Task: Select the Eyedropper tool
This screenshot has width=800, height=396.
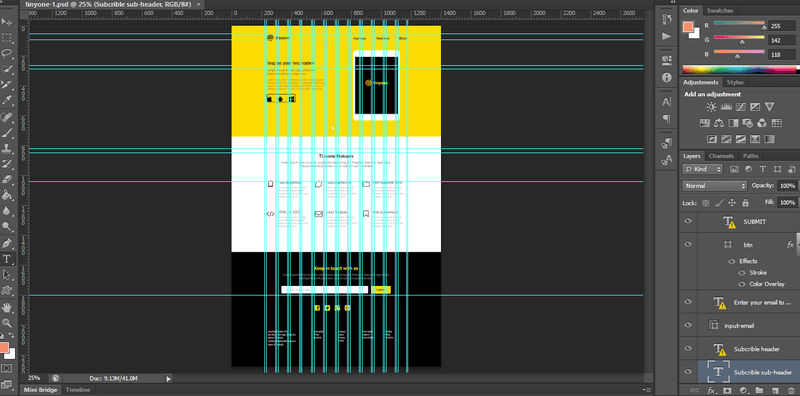Action: click(x=7, y=101)
